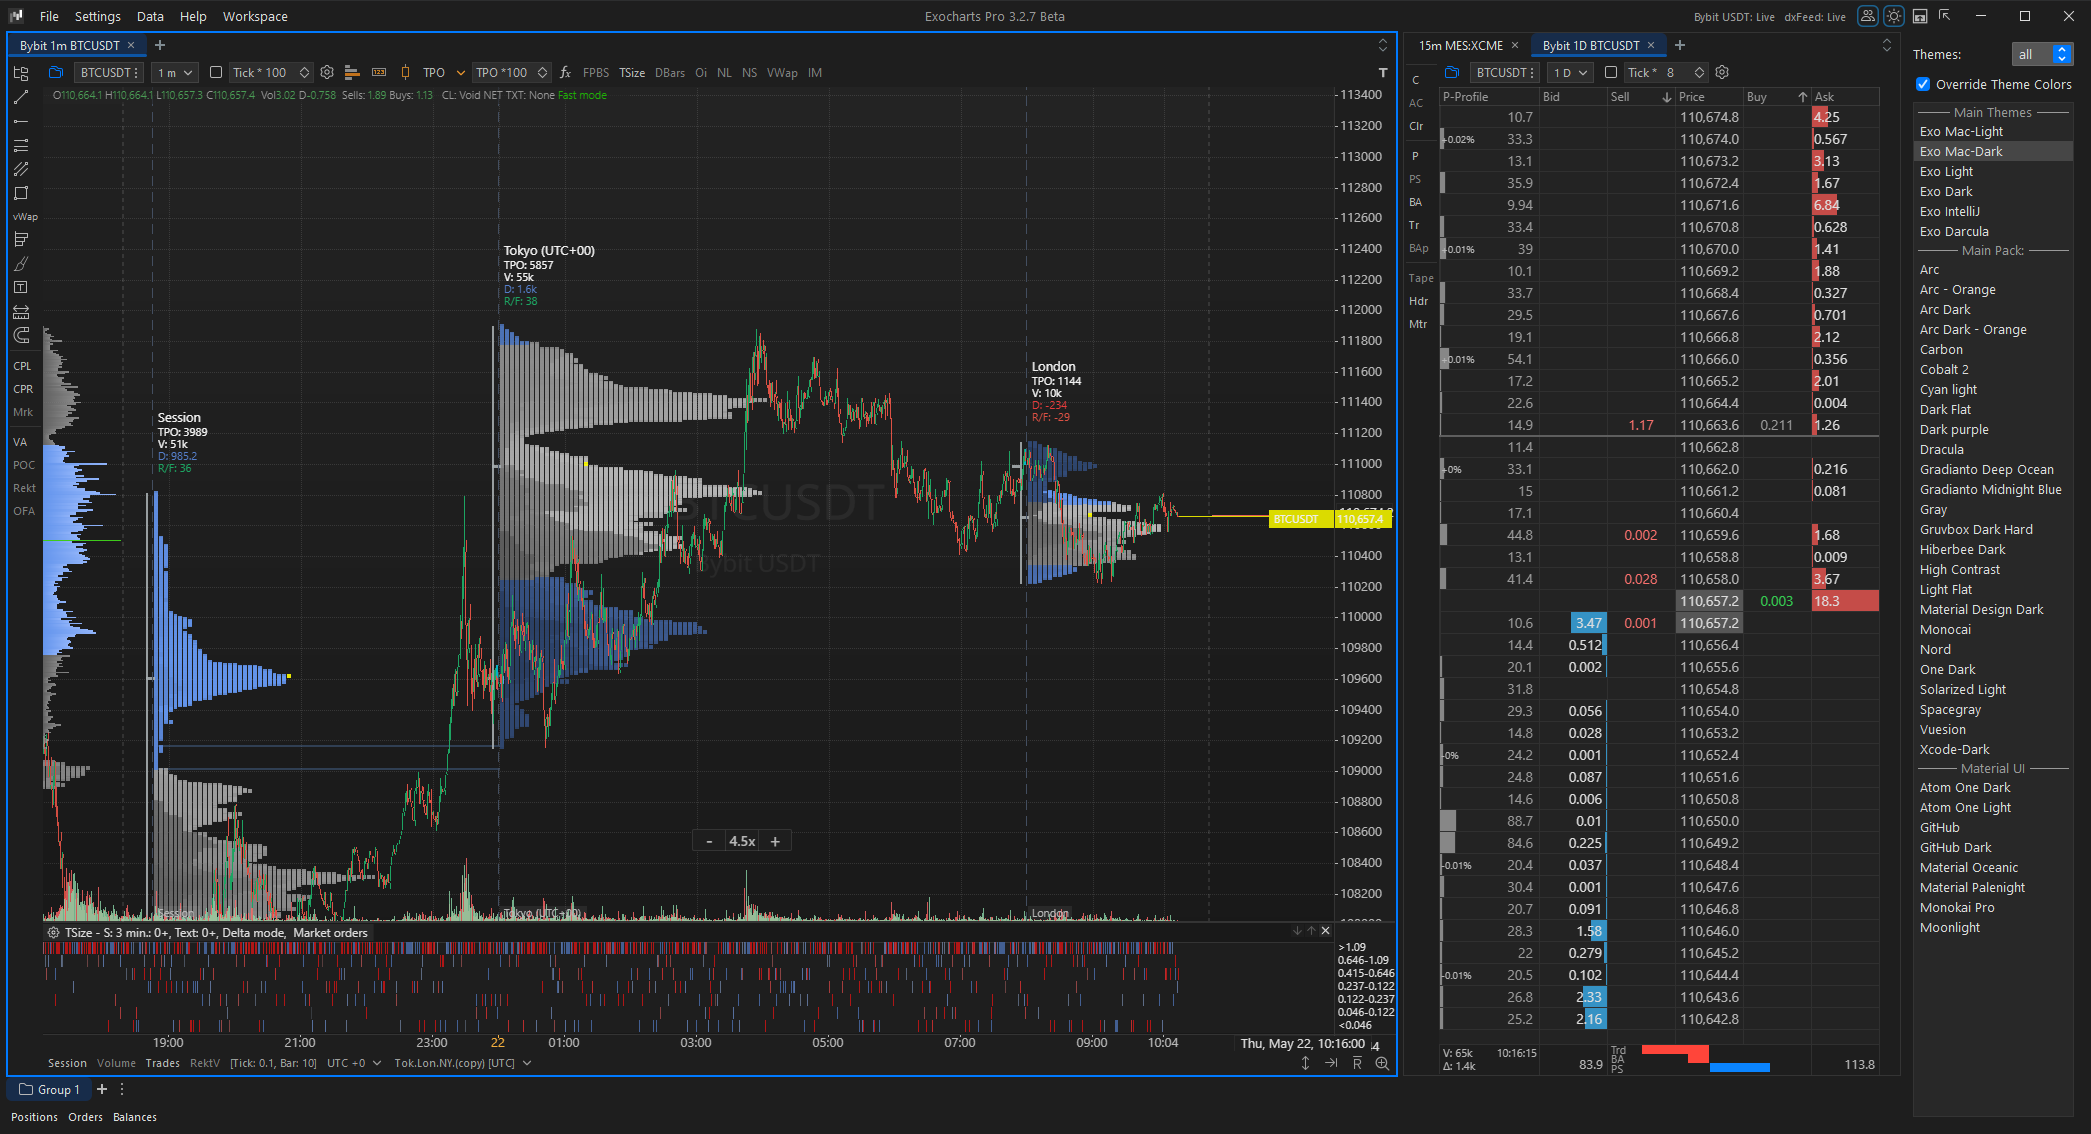
Task: Click the orange candlestick chart type icon
Action: (x=405, y=72)
